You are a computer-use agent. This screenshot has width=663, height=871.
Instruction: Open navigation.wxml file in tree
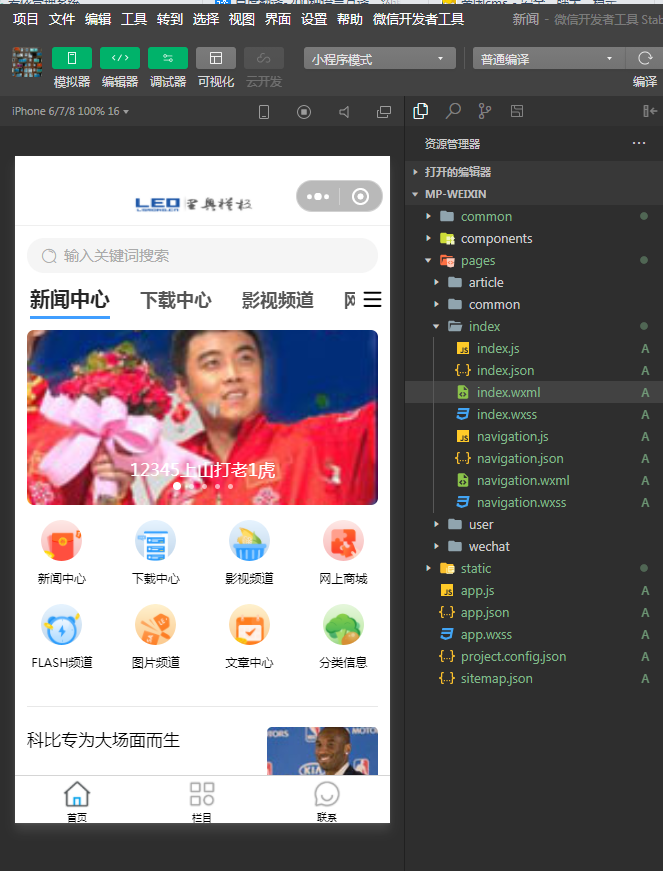click(522, 480)
